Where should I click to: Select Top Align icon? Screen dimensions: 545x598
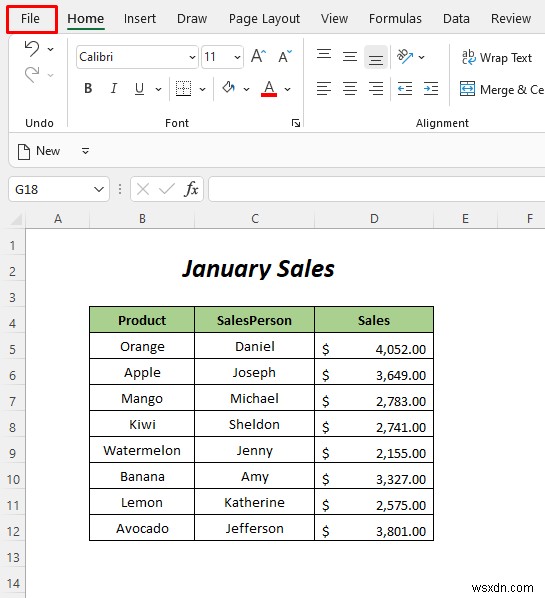pos(324,55)
